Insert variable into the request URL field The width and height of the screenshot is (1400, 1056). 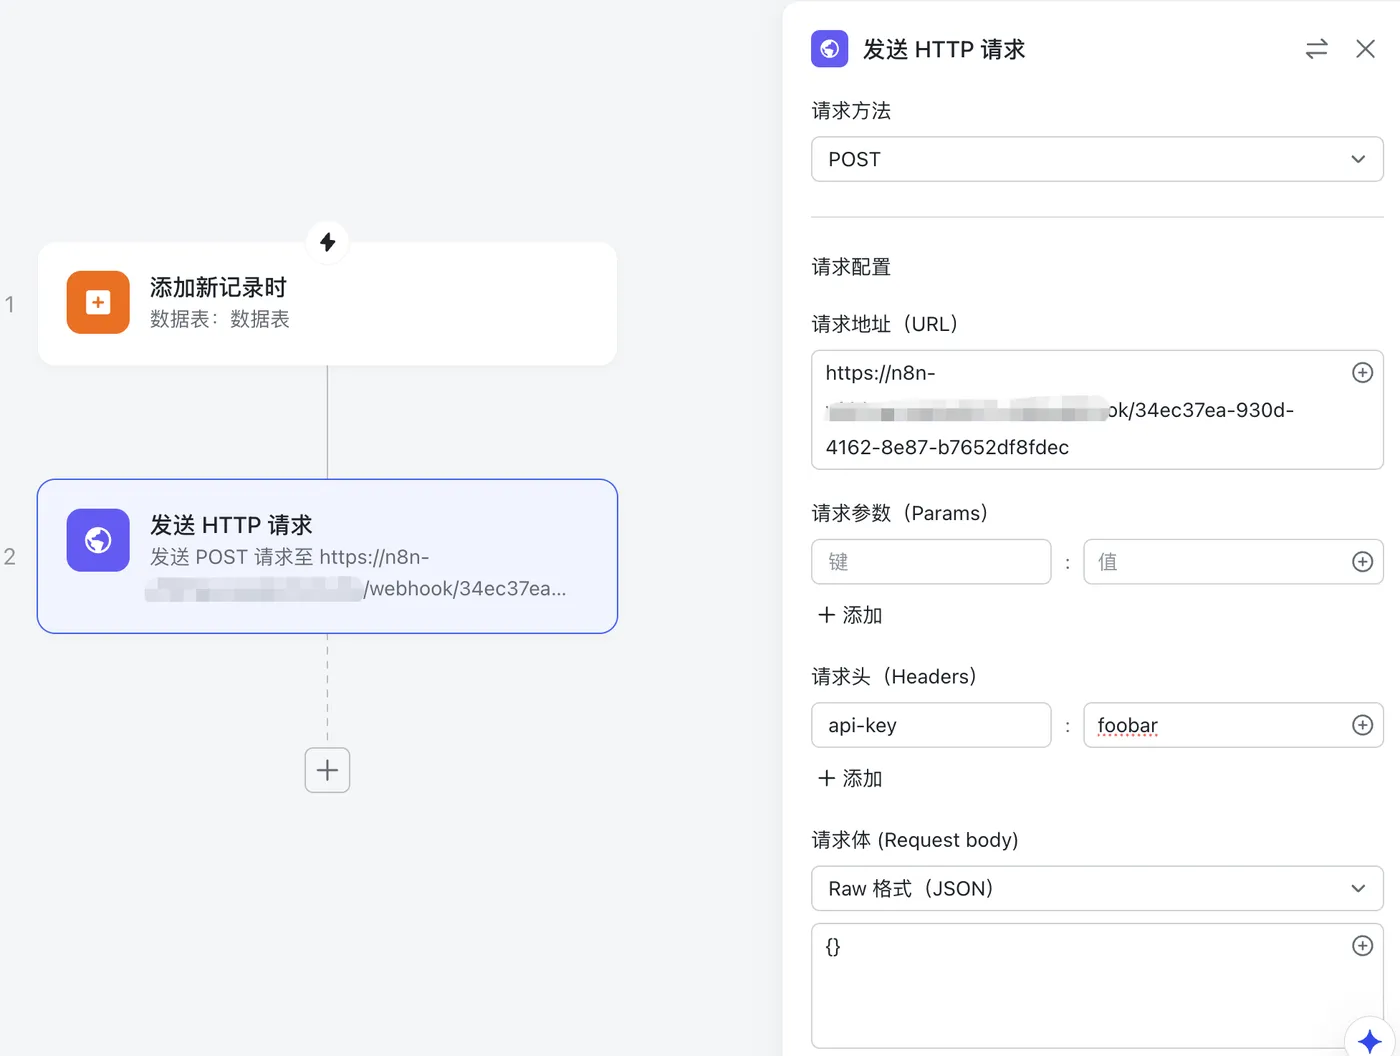point(1362,373)
